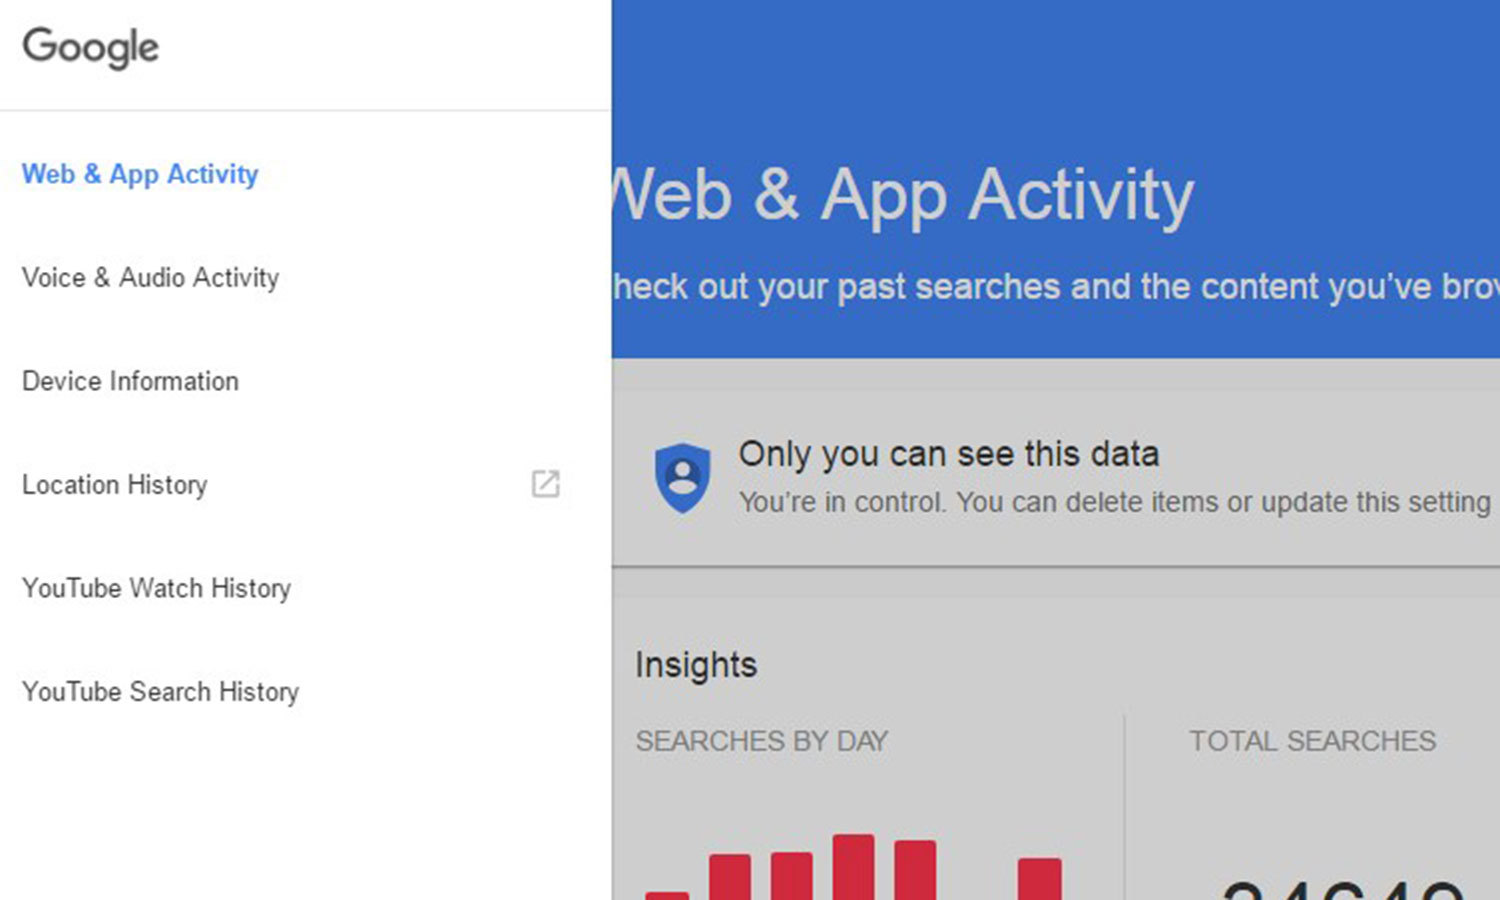
Task: Click the total searches number
Action: [x=1342, y=890]
